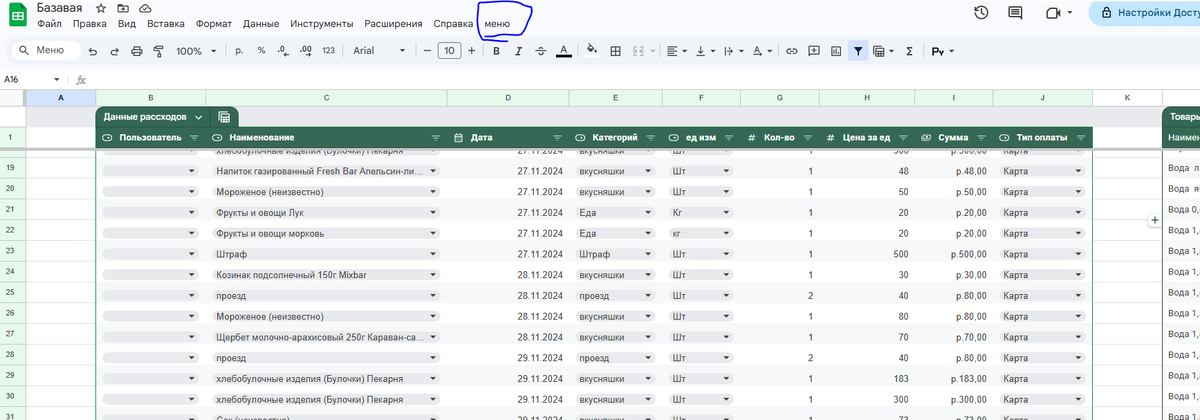Open vertical align dropdown
This screenshot has height=420, width=1200.
tap(704, 51)
